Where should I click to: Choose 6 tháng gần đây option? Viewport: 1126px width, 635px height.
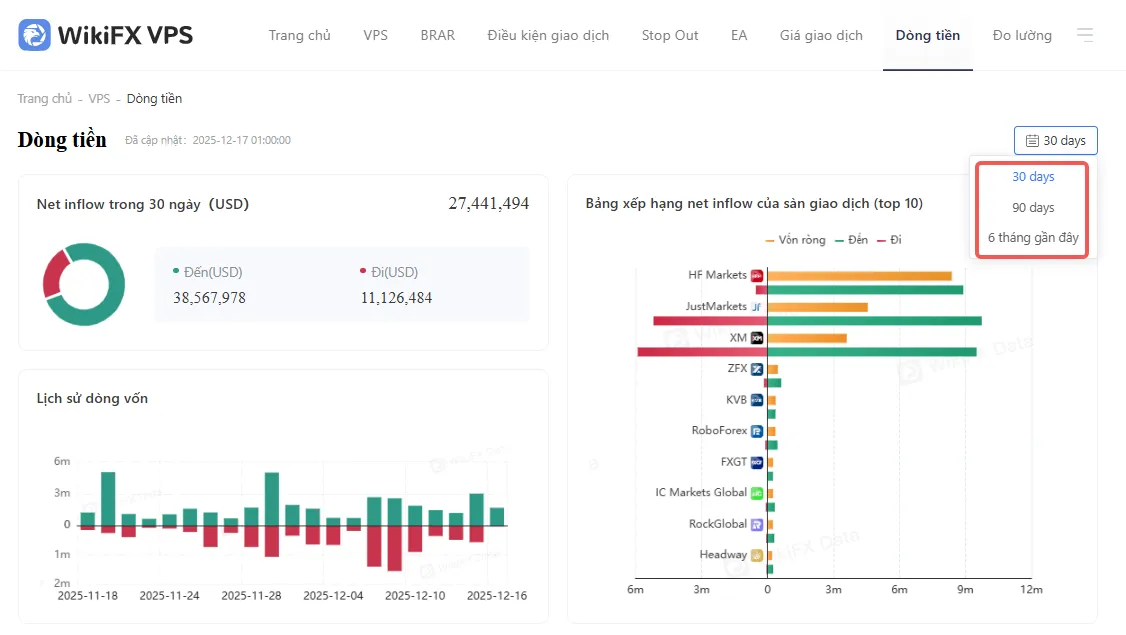tap(1033, 238)
